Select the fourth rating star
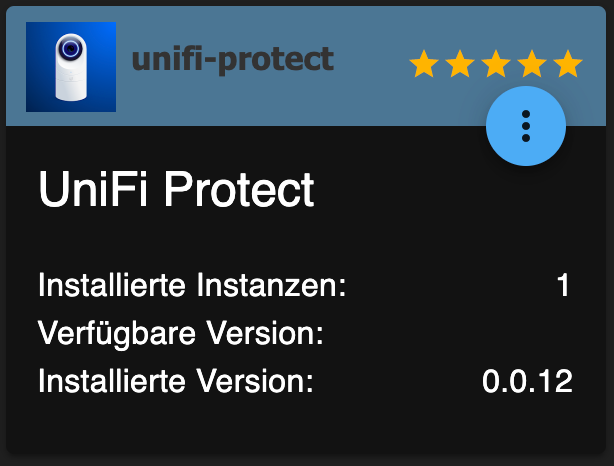614x466 pixels. coord(532,63)
